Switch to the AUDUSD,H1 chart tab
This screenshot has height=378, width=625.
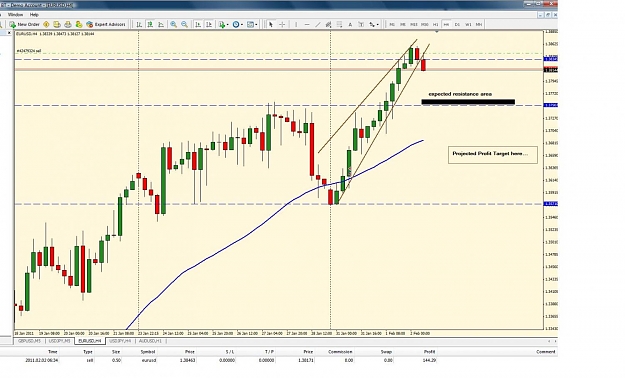(x=150, y=341)
